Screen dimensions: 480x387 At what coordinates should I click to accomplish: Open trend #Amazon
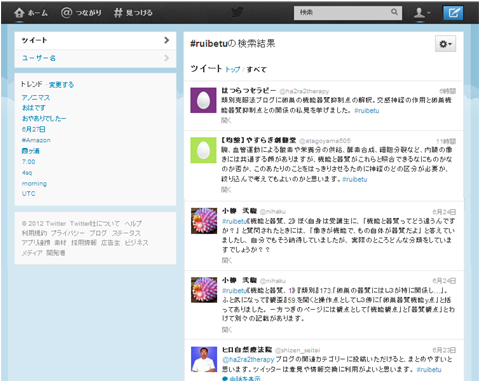36,140
